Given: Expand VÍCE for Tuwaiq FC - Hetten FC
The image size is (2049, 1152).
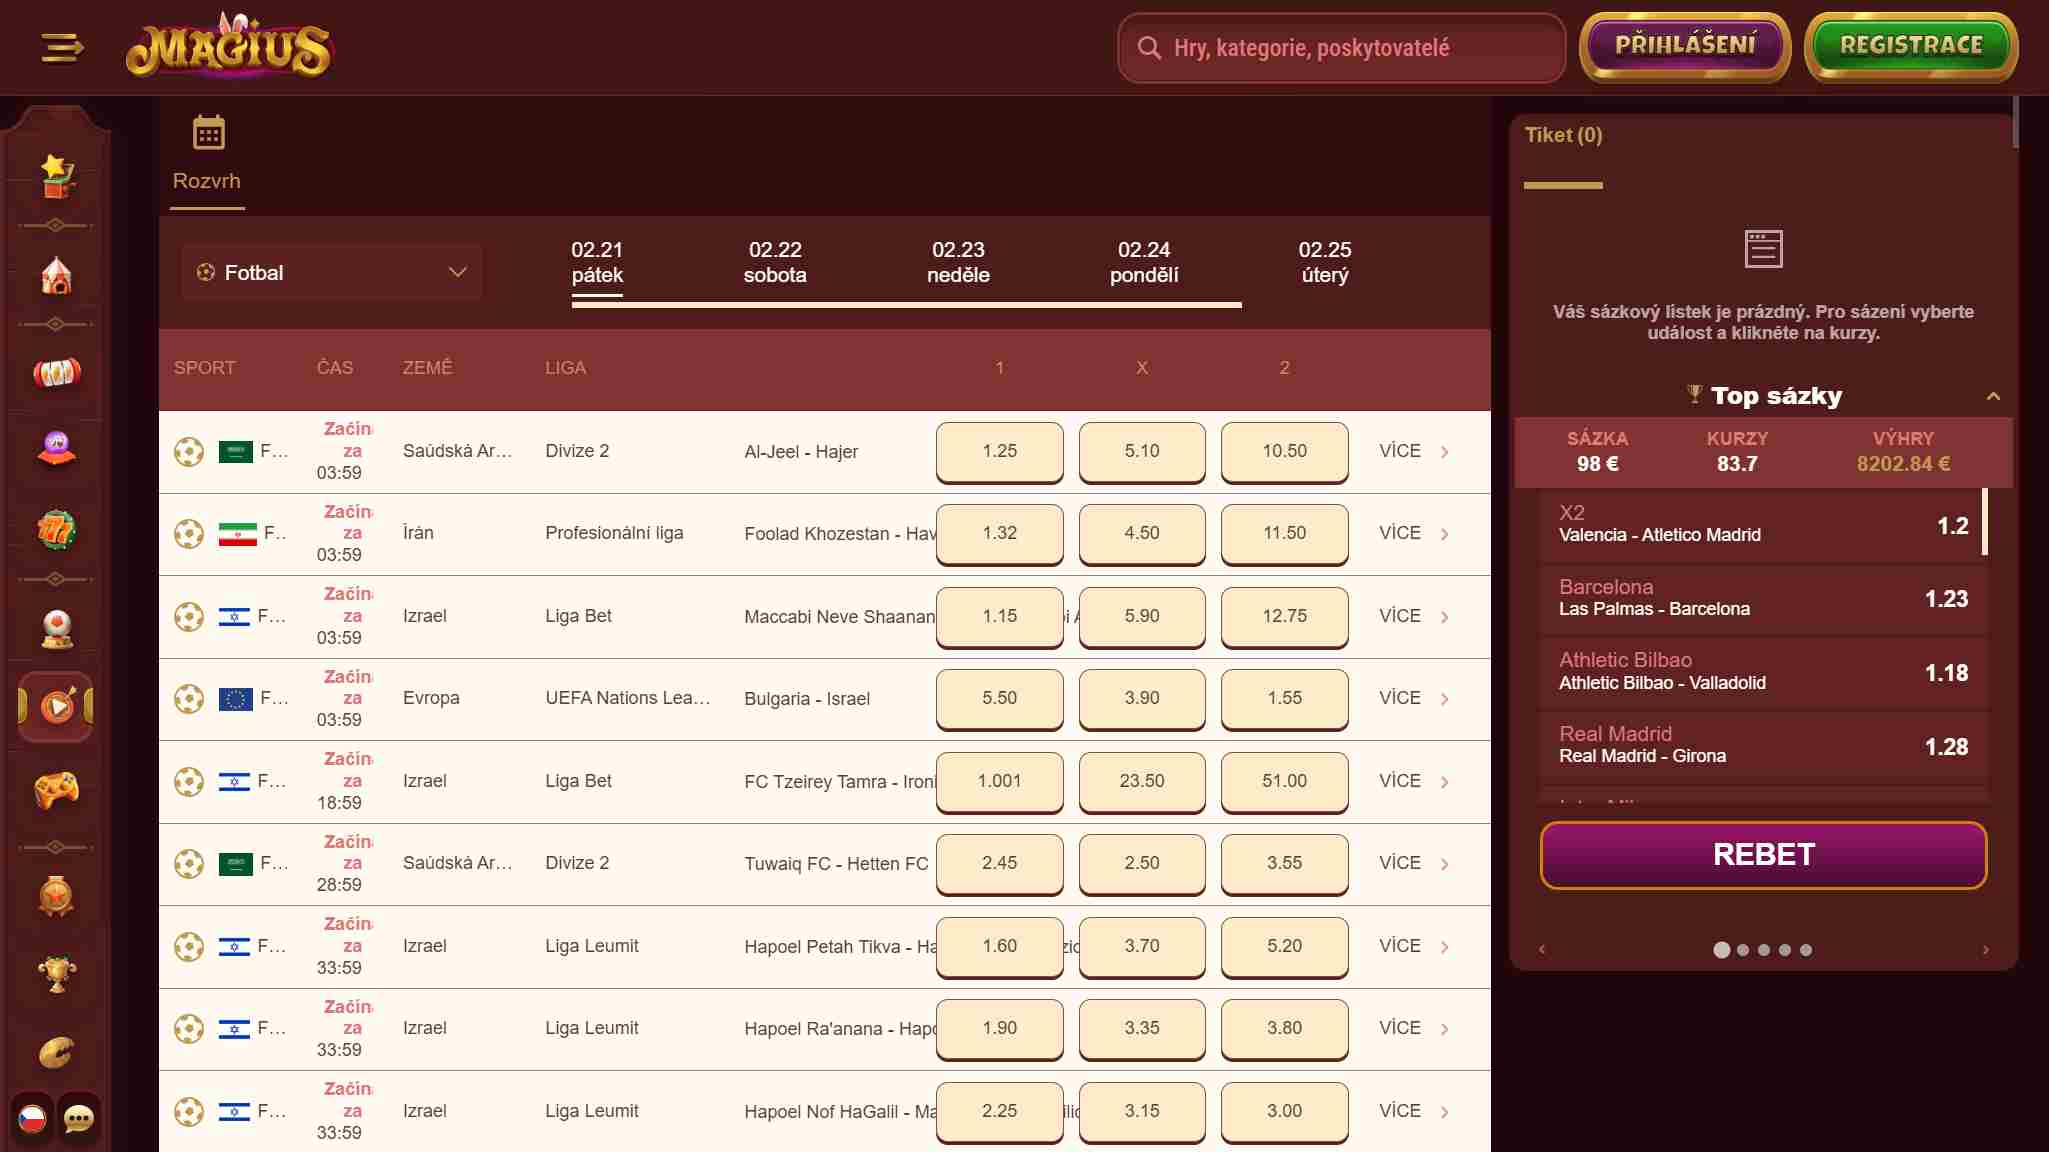Looking at the screenshot, I should point(1414,863).
